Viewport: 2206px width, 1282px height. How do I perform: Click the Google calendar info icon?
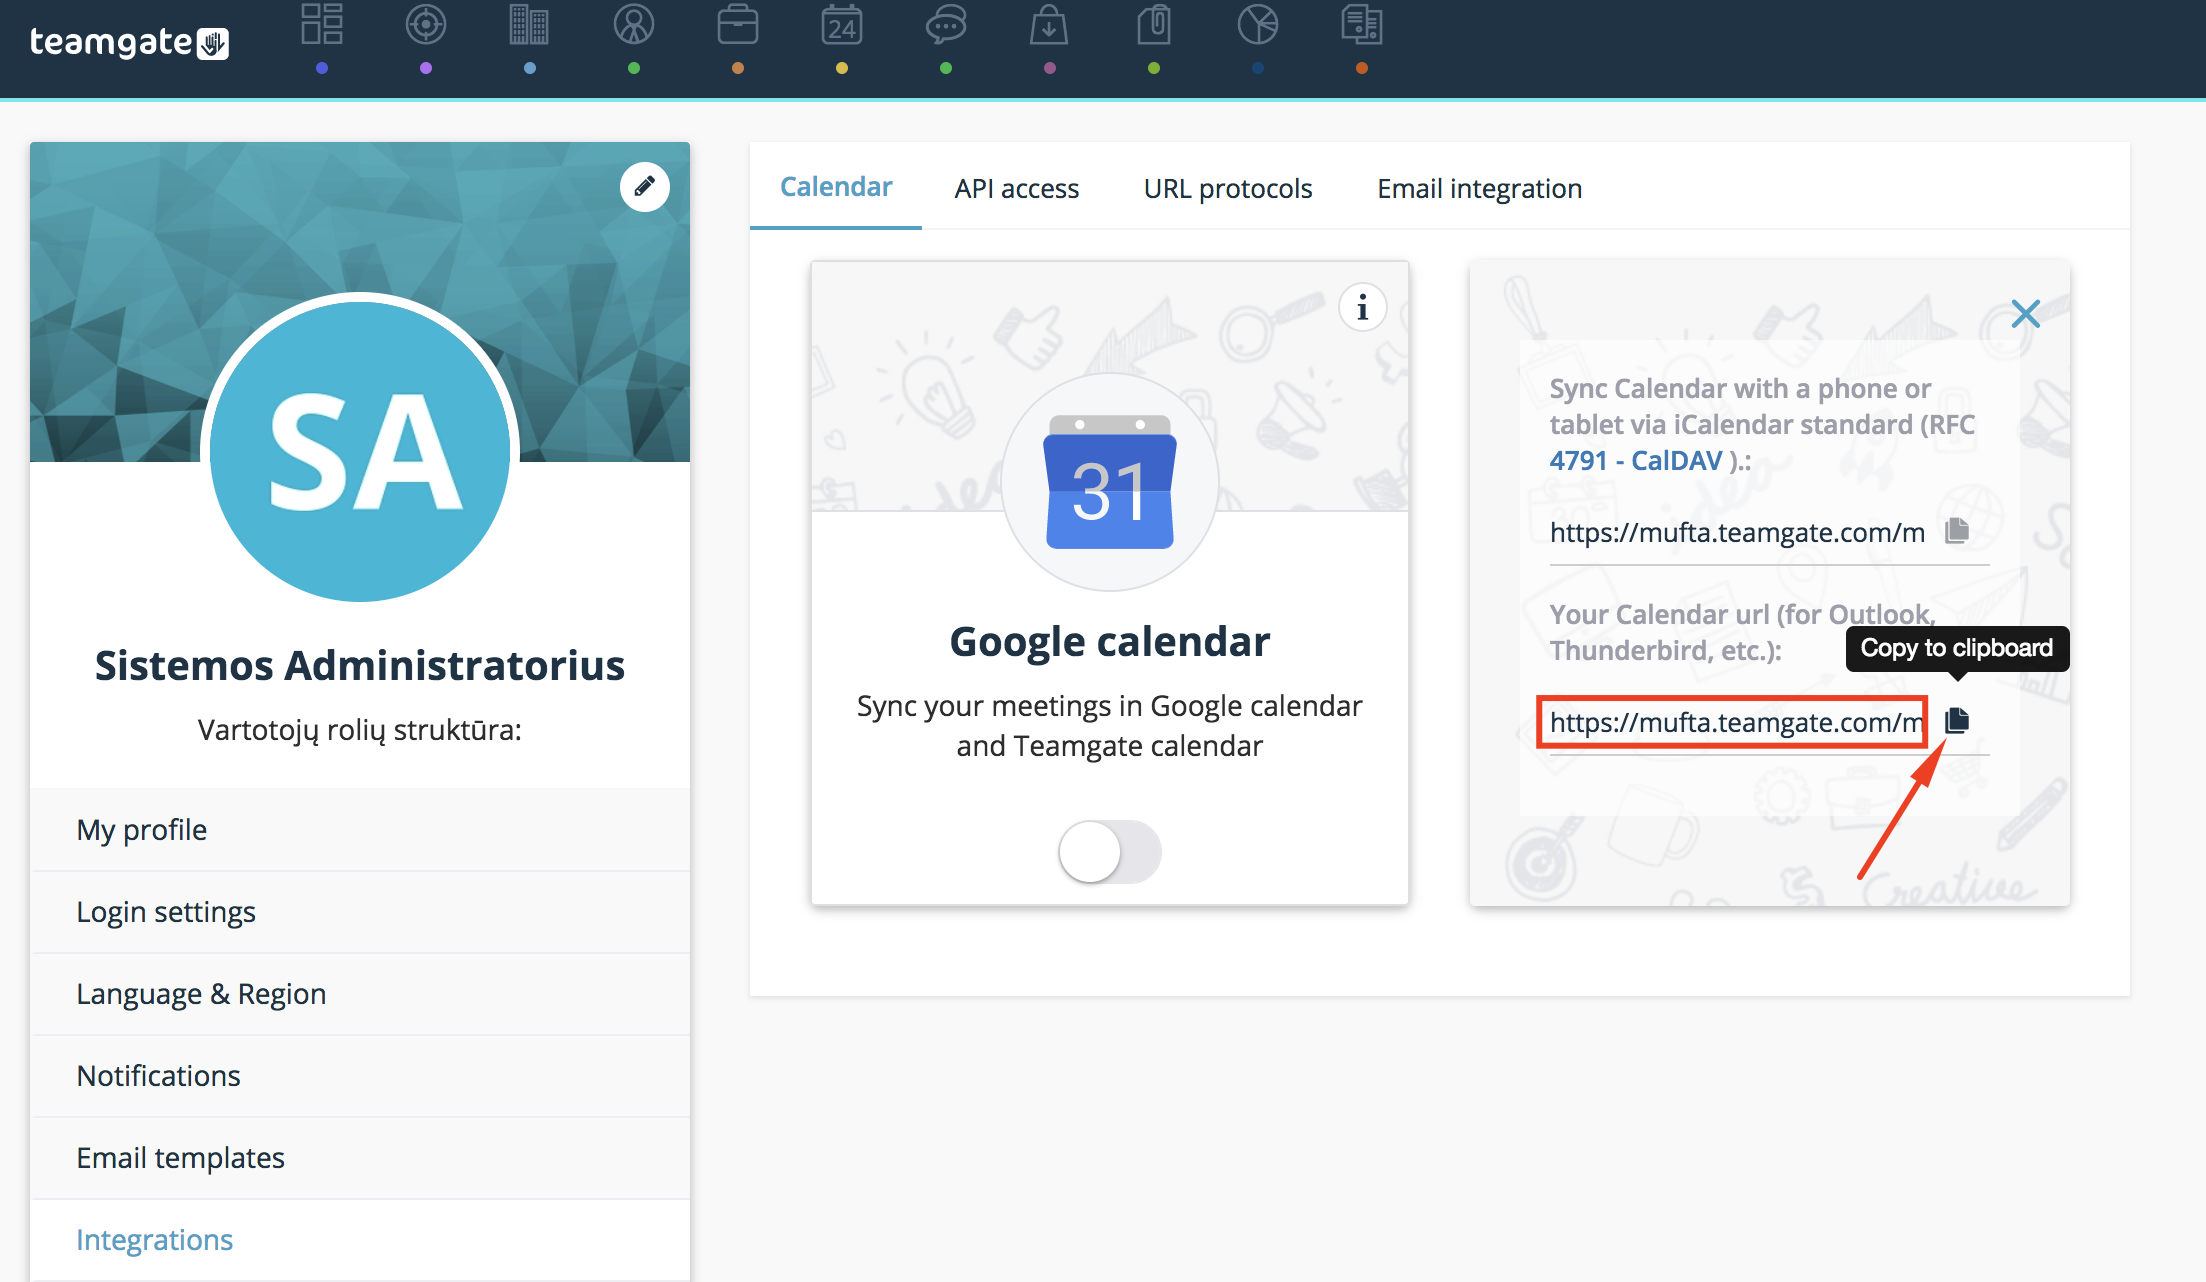point(1362,308)
